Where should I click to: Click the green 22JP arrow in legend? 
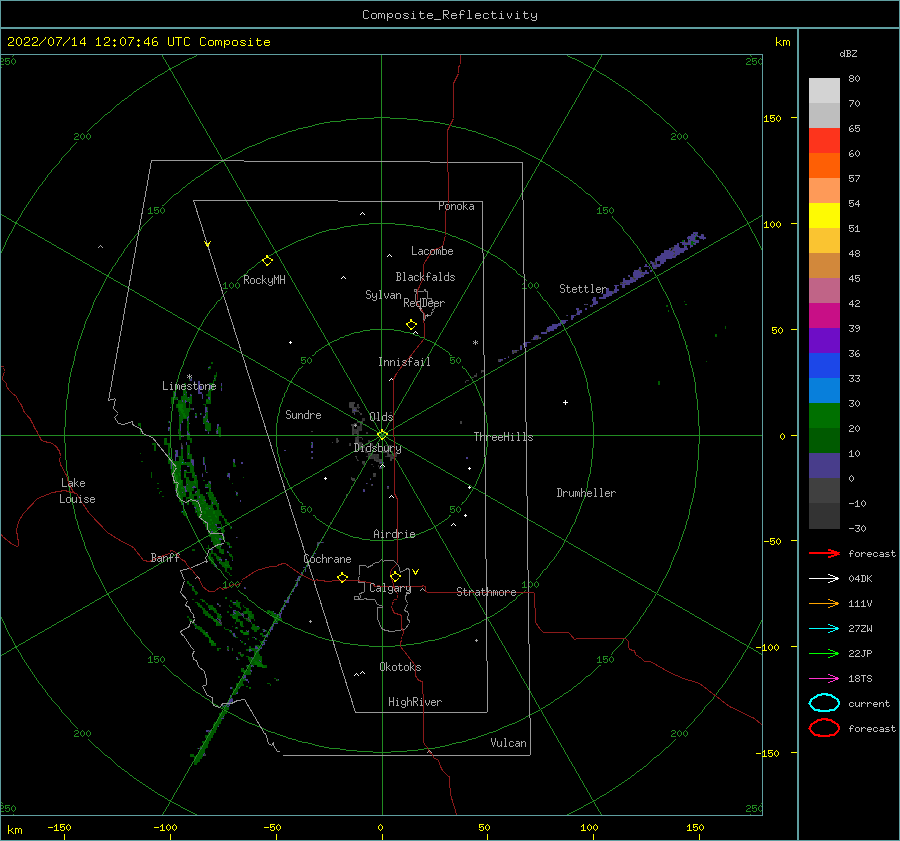point(824,653)
